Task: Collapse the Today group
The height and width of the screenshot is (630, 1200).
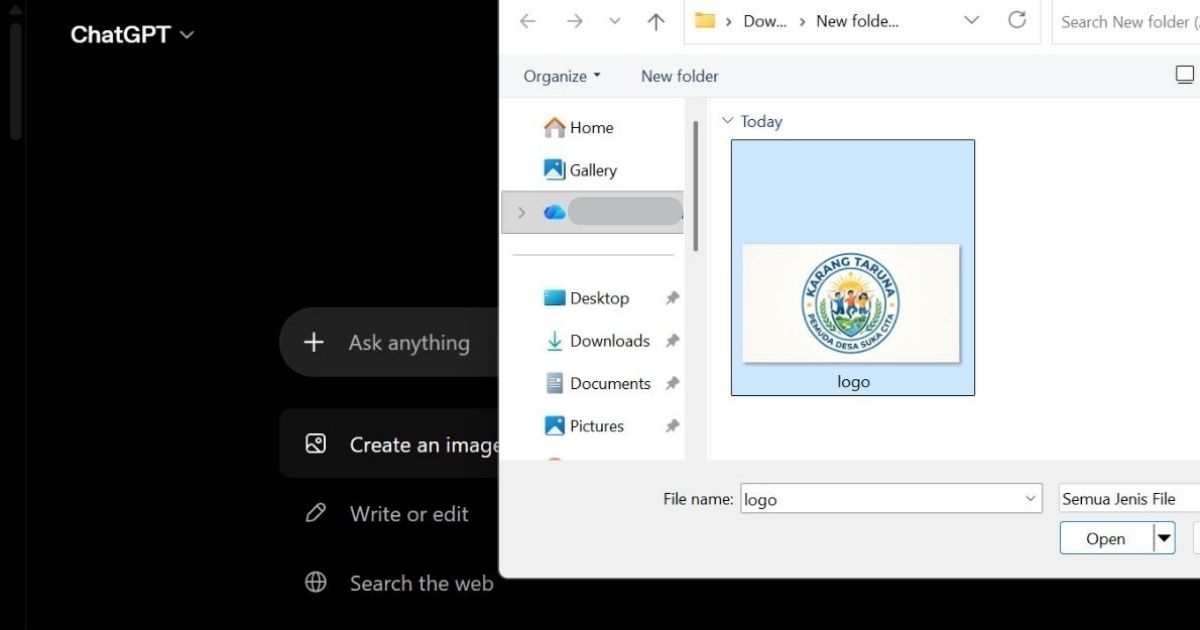Action: pos(727,121)
